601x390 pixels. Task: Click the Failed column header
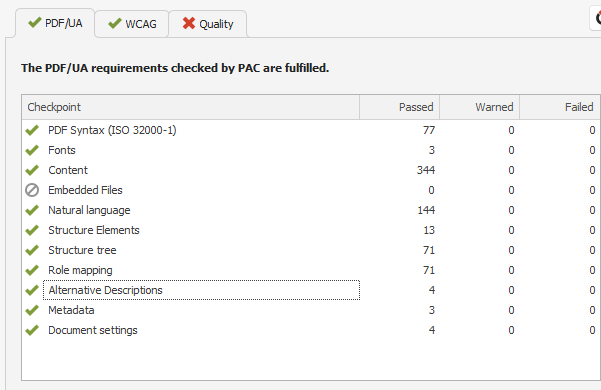coord(560,107)
